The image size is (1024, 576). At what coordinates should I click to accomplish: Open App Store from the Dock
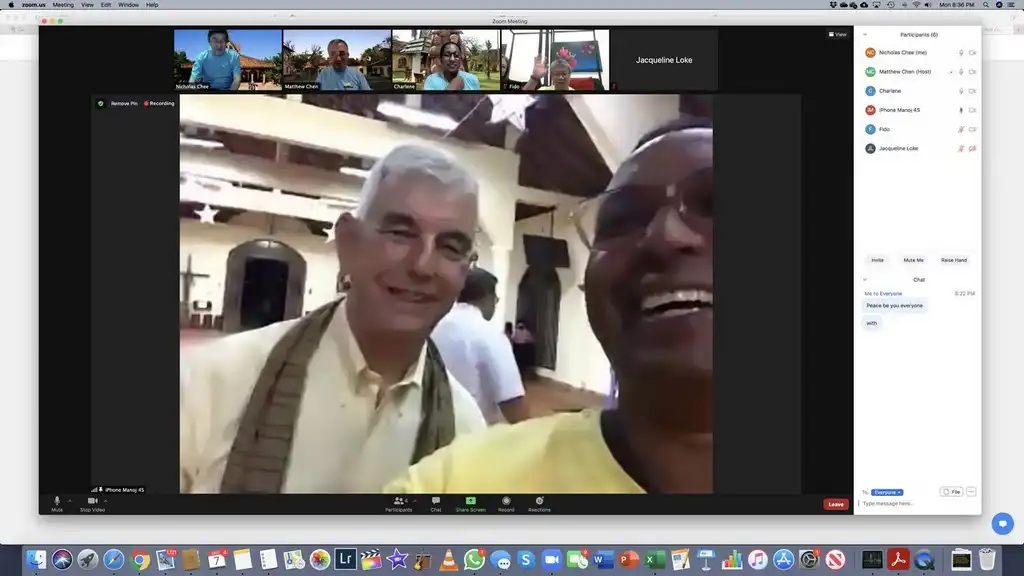(783, 560)
